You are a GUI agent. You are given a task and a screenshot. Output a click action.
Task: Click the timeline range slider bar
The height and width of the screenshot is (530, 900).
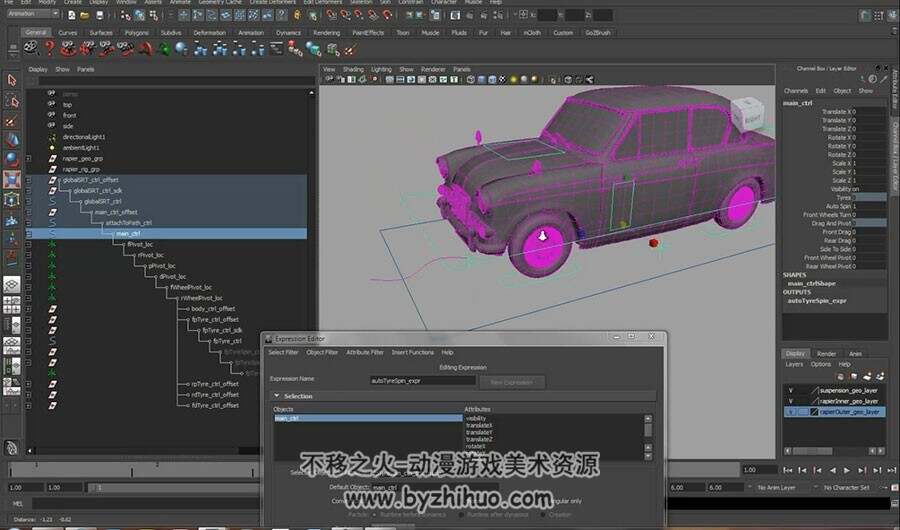[x=175, y=488]
